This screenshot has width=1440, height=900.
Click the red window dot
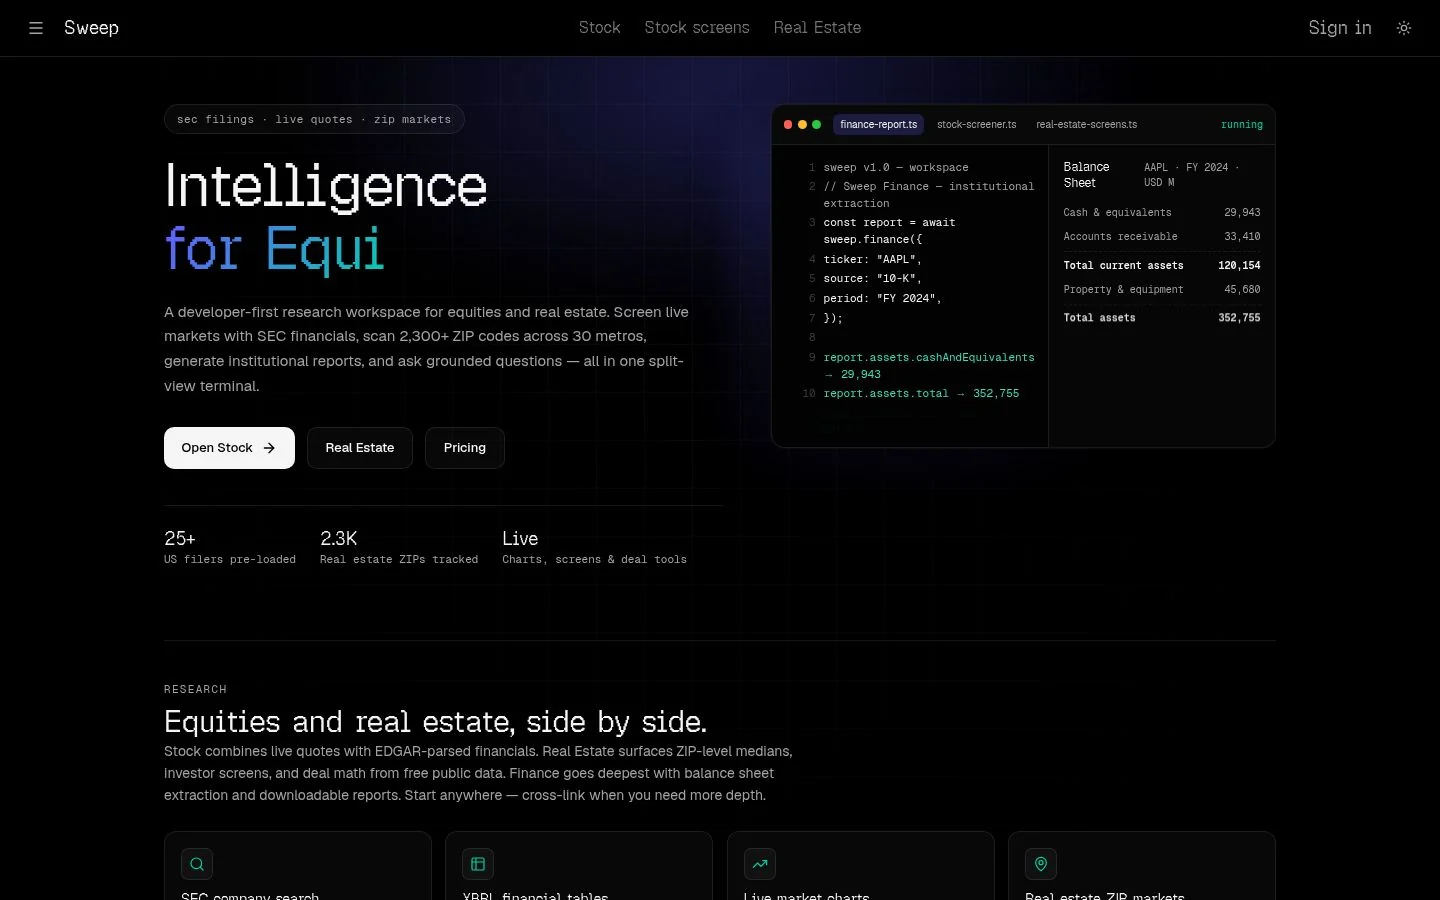pos(788,125)
